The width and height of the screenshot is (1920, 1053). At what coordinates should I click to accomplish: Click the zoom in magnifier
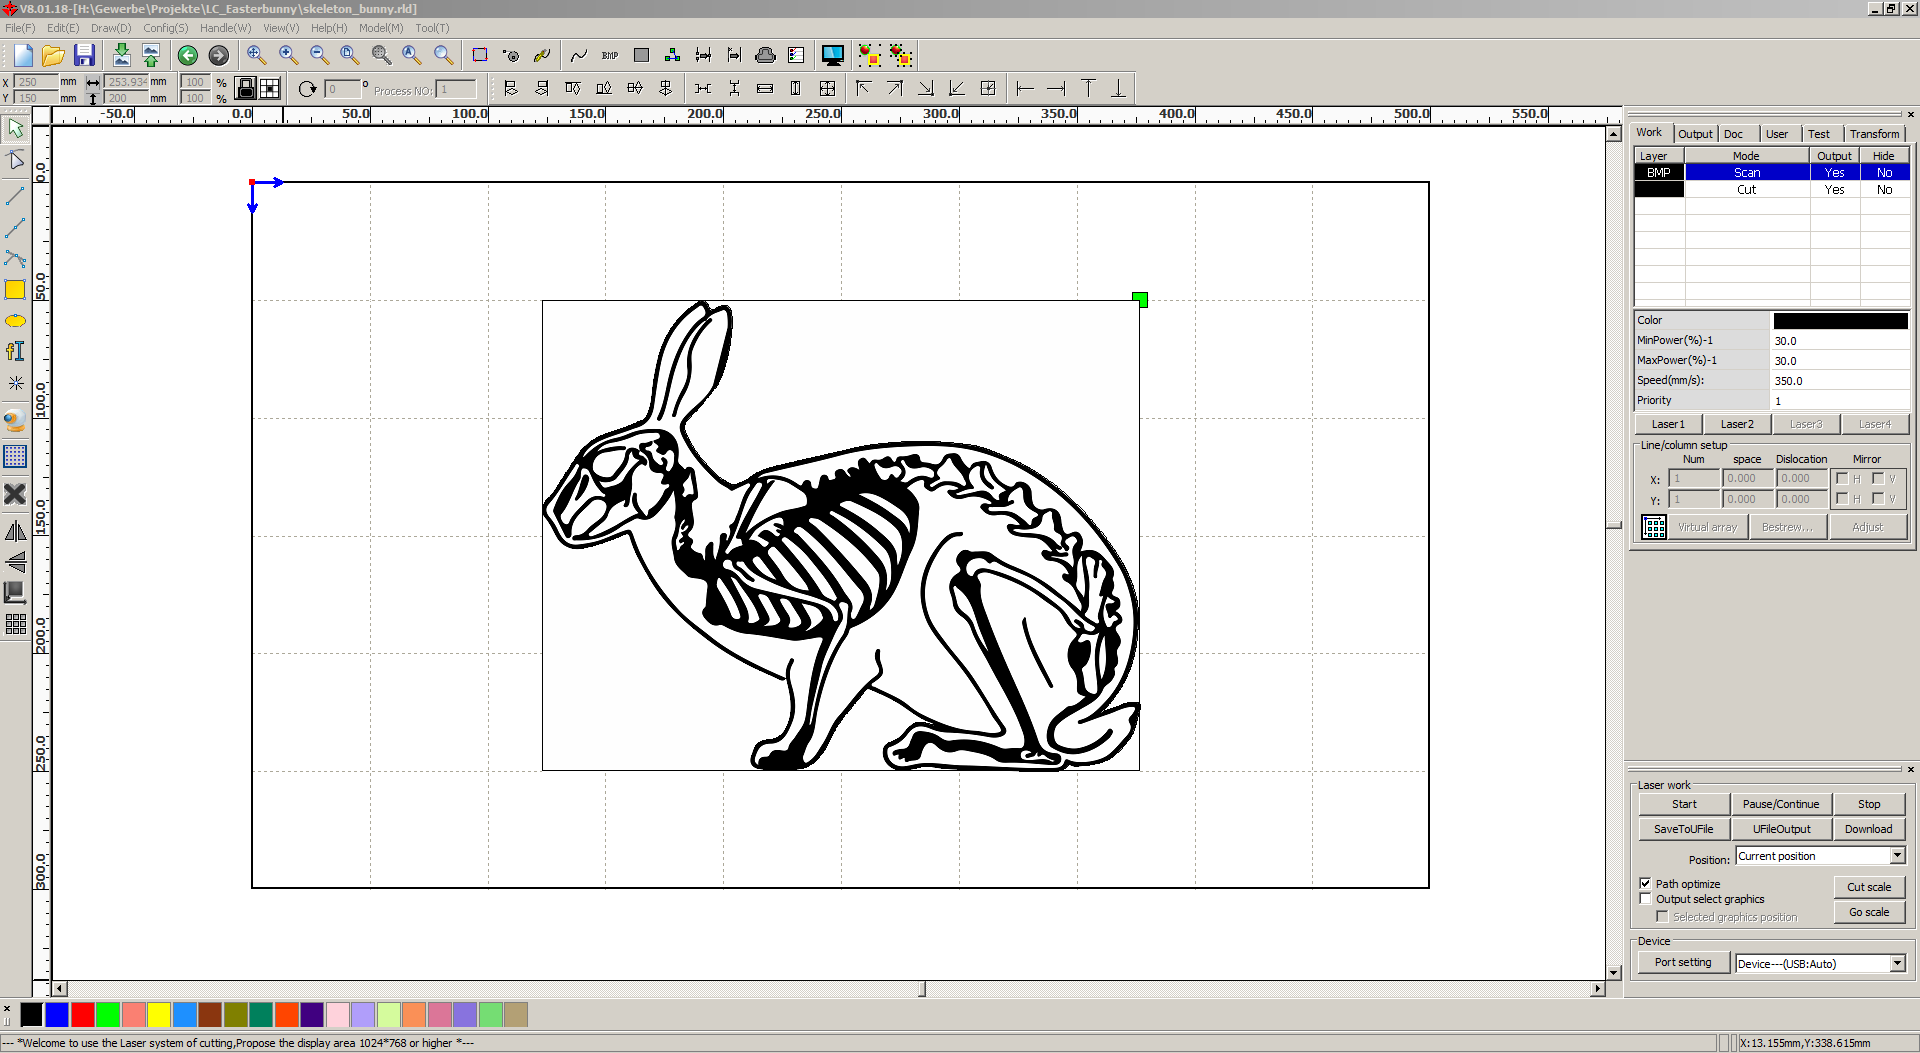click(x=288, y=55)
